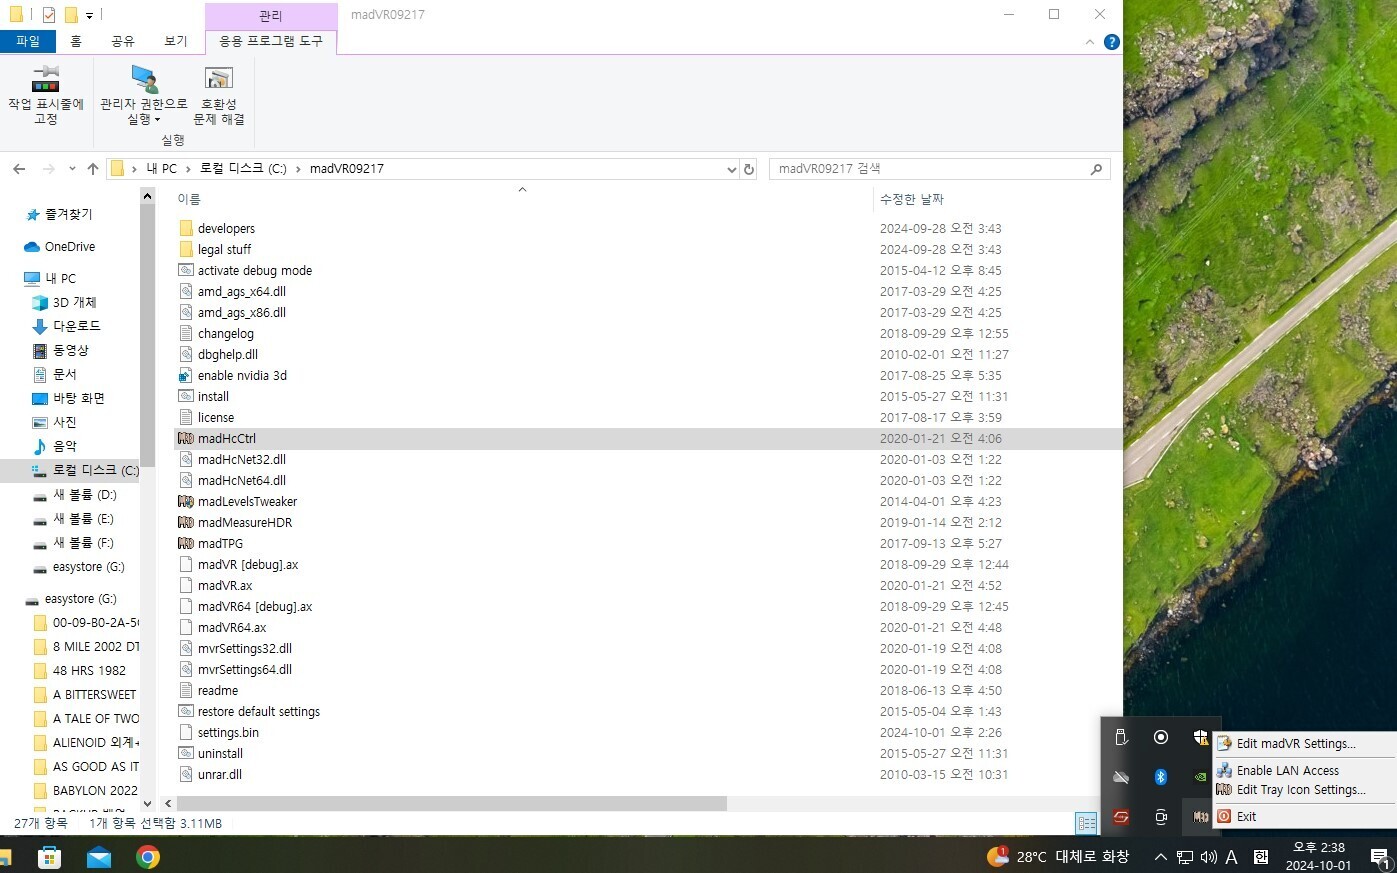This screenshot has height=873, width=1397.
Task: Open Explorer help via the blue question mark
Action: (x=1111, y=42)
